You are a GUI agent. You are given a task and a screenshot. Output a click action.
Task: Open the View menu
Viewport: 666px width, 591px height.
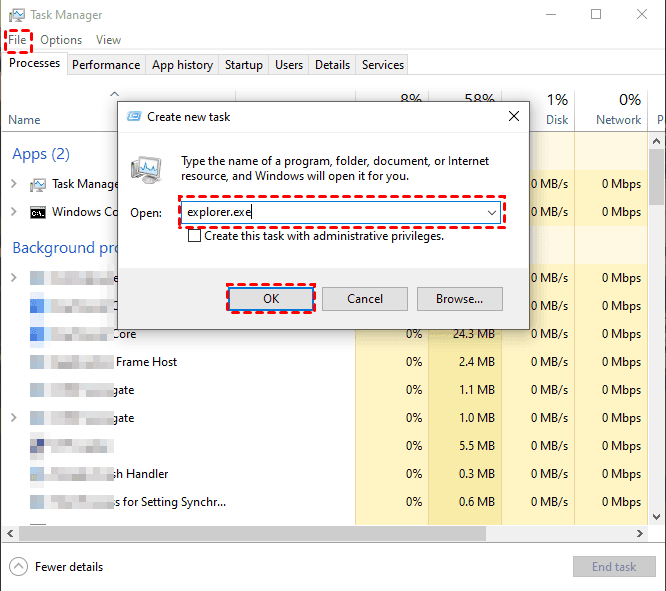(x=108, y=40)
